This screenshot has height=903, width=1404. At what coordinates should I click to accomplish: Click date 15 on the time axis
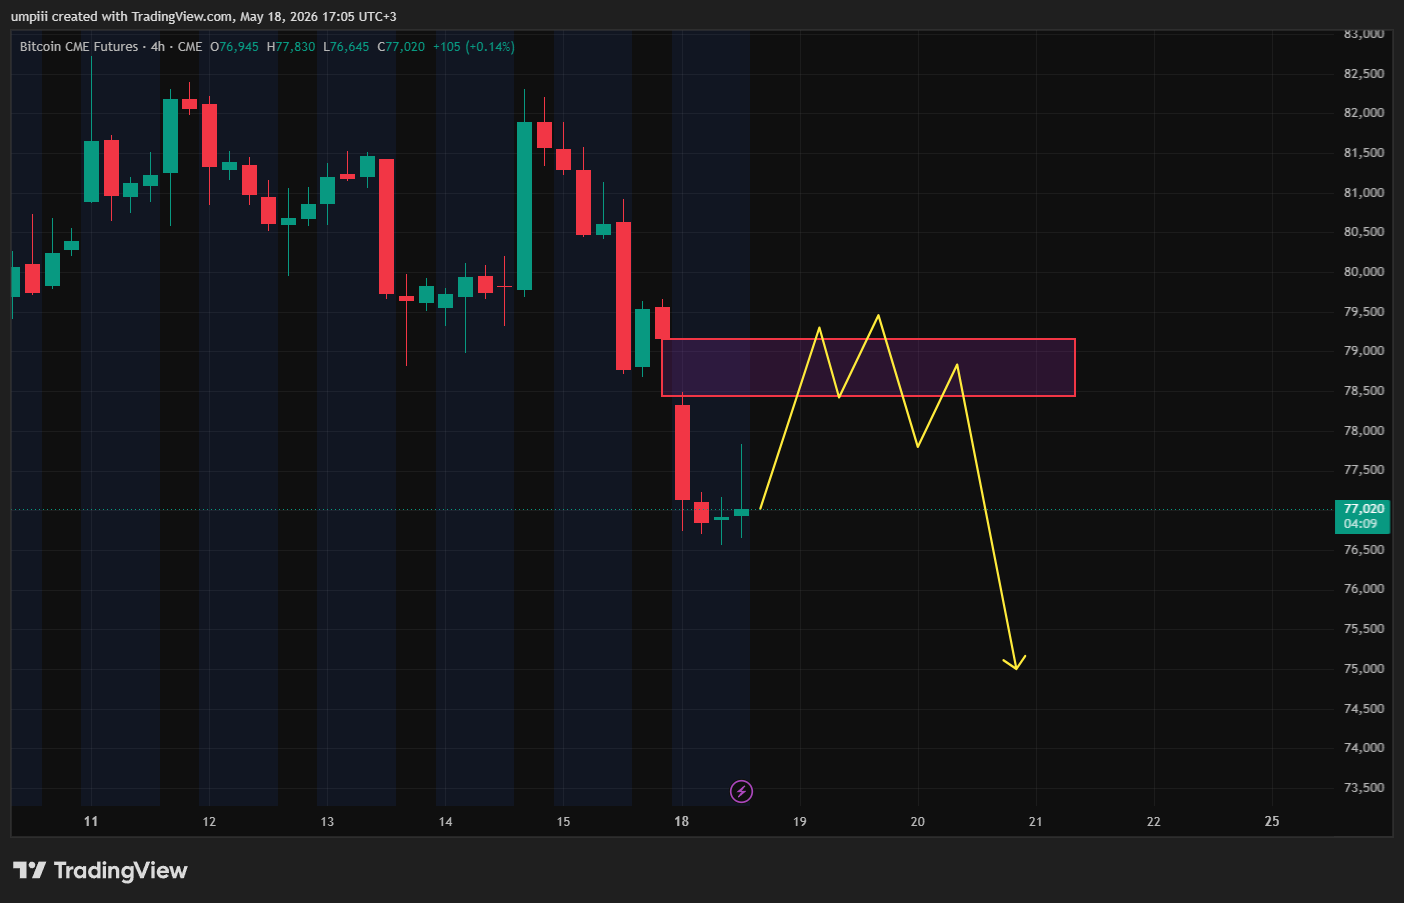tap(563, 822)
